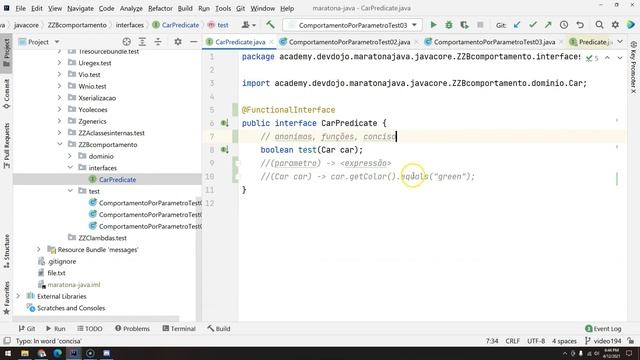Toggle Project side tool window

pyautogui.click(x=6, y=53)
